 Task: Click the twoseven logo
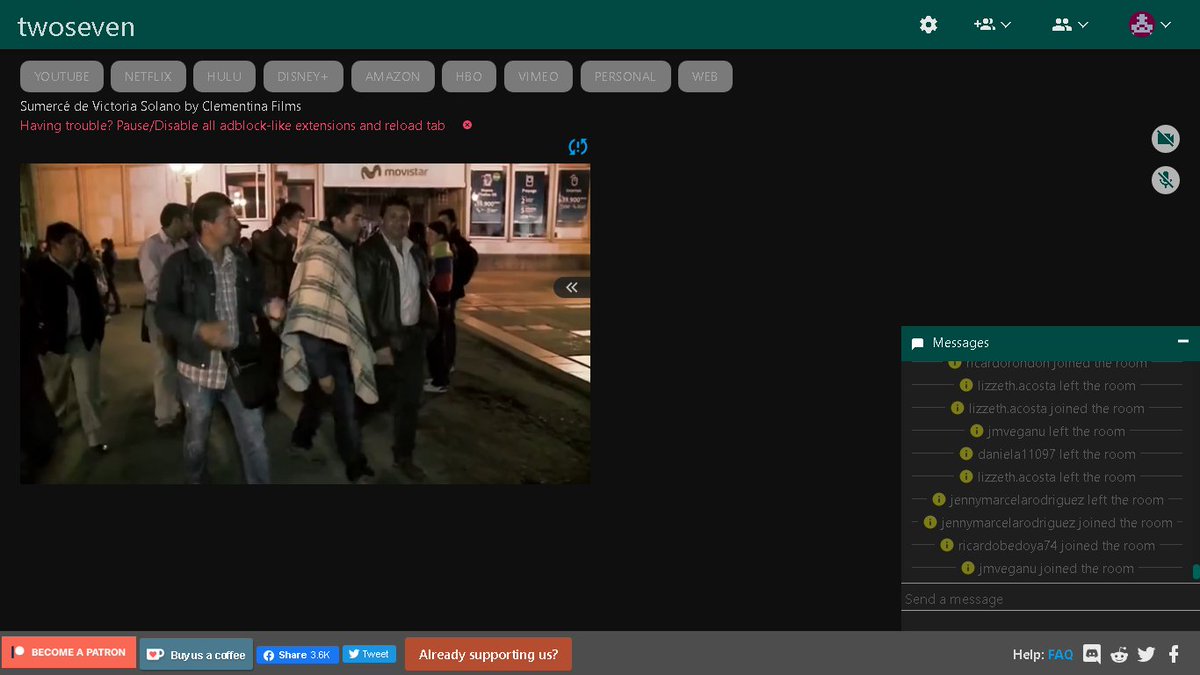tap(76, 26)
